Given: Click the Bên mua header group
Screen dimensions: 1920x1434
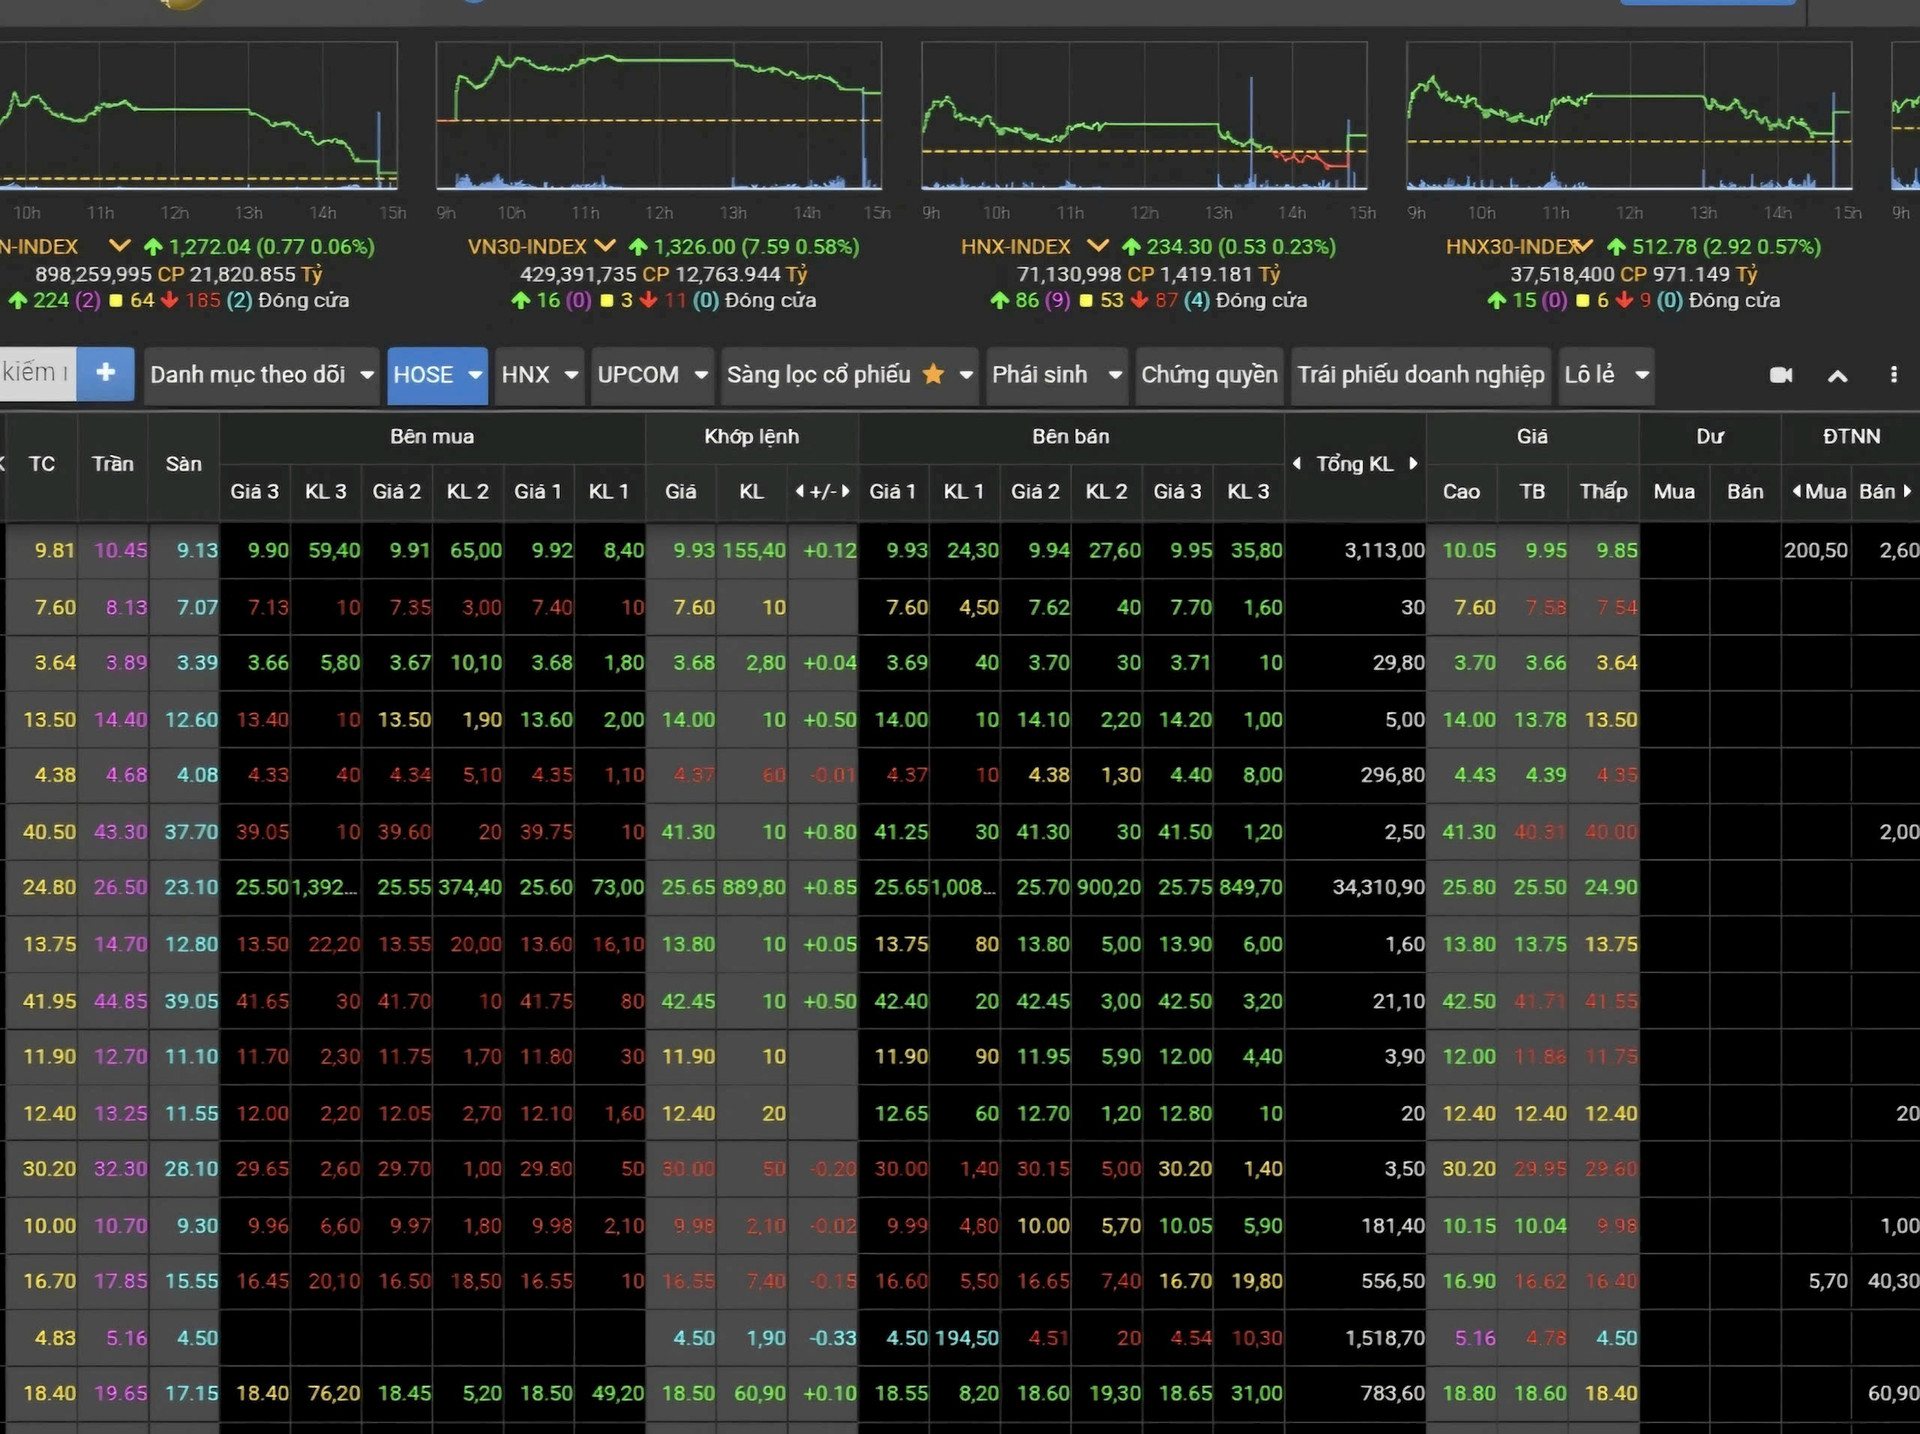Looking at the screenshot, I should [432, 437].
